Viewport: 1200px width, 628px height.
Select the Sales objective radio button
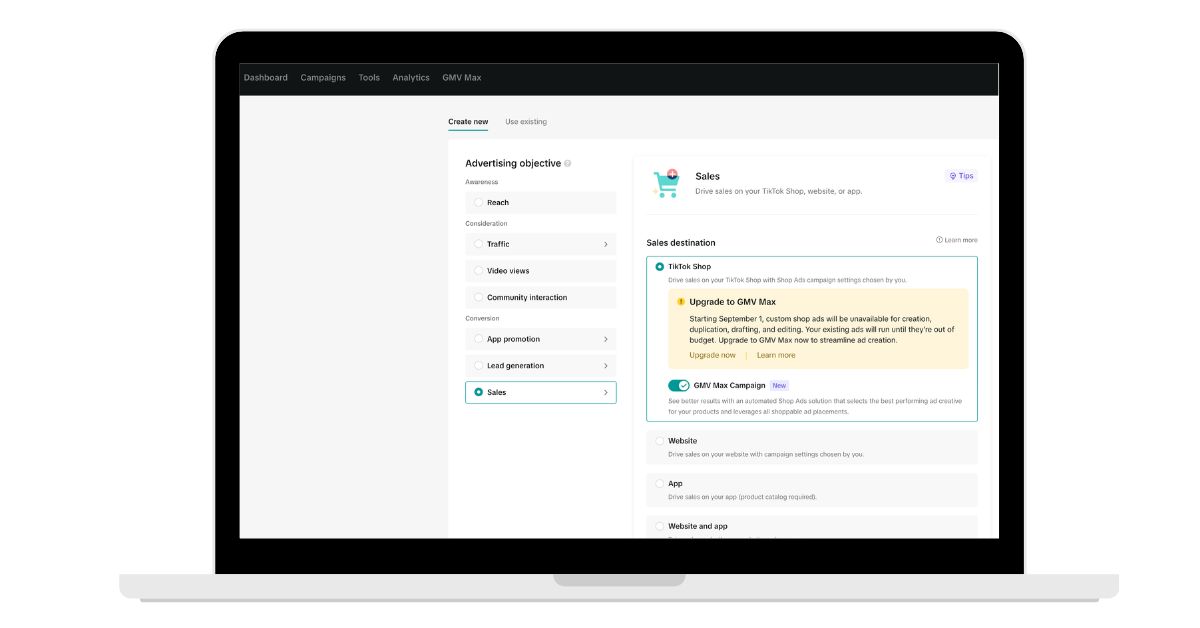coord(479,392)
